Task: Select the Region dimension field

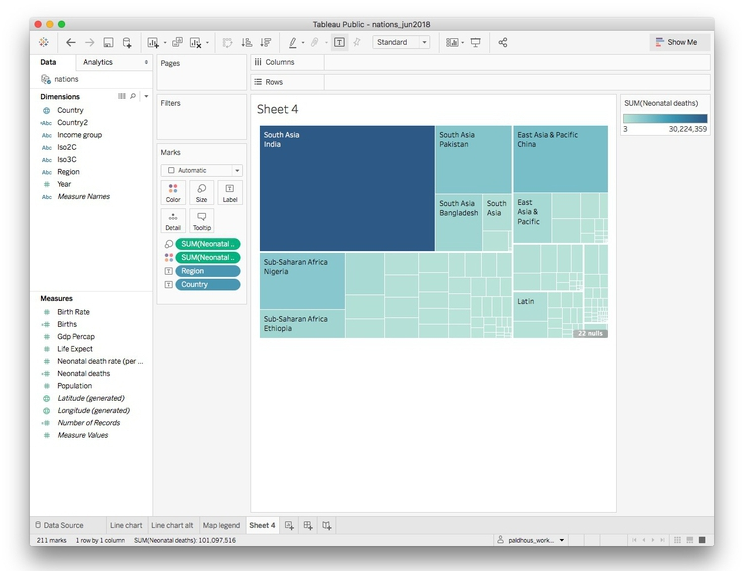Action: [68, 172]
